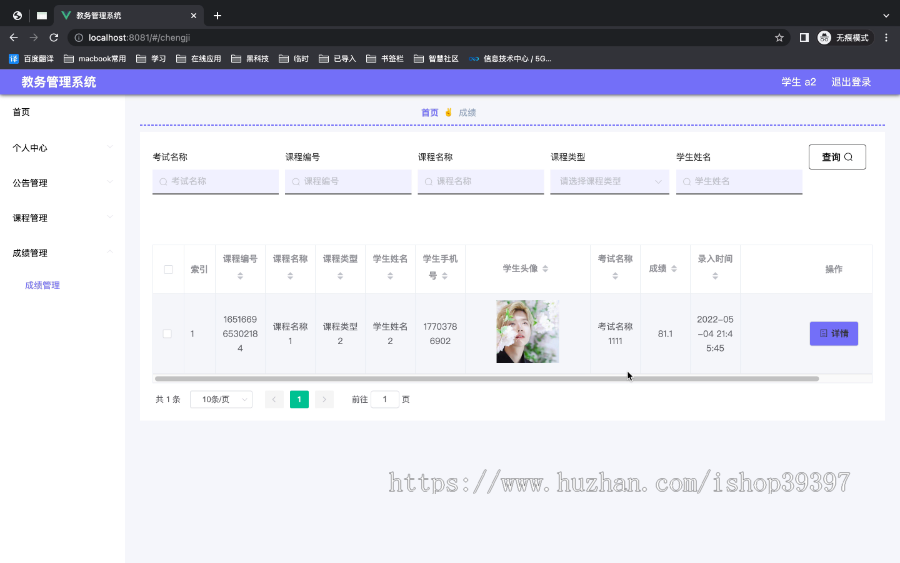Screen dimensions: 900x563
Task: Expand 个人中心 sidebar menu
Action: [63, 147]
